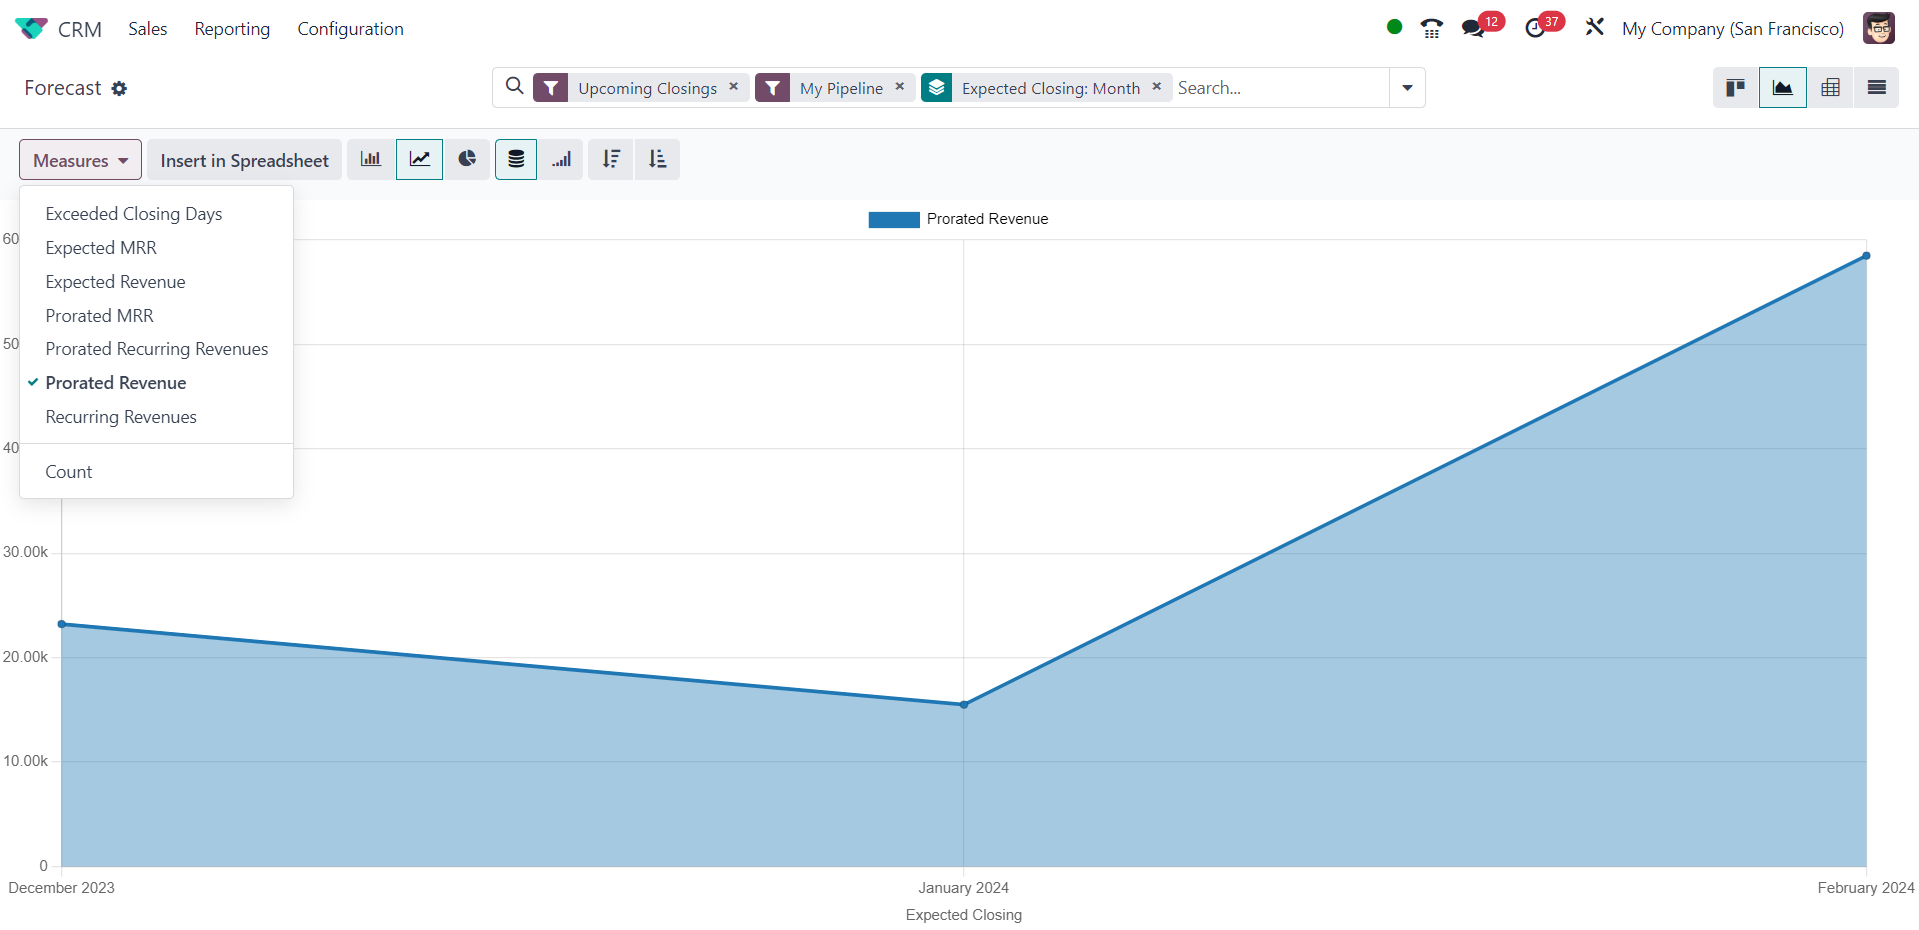Expand the search options dropdown arrow
The width and height of the screenshot is (1919, 930).
pyautogui.click(x=1407, y=88)
